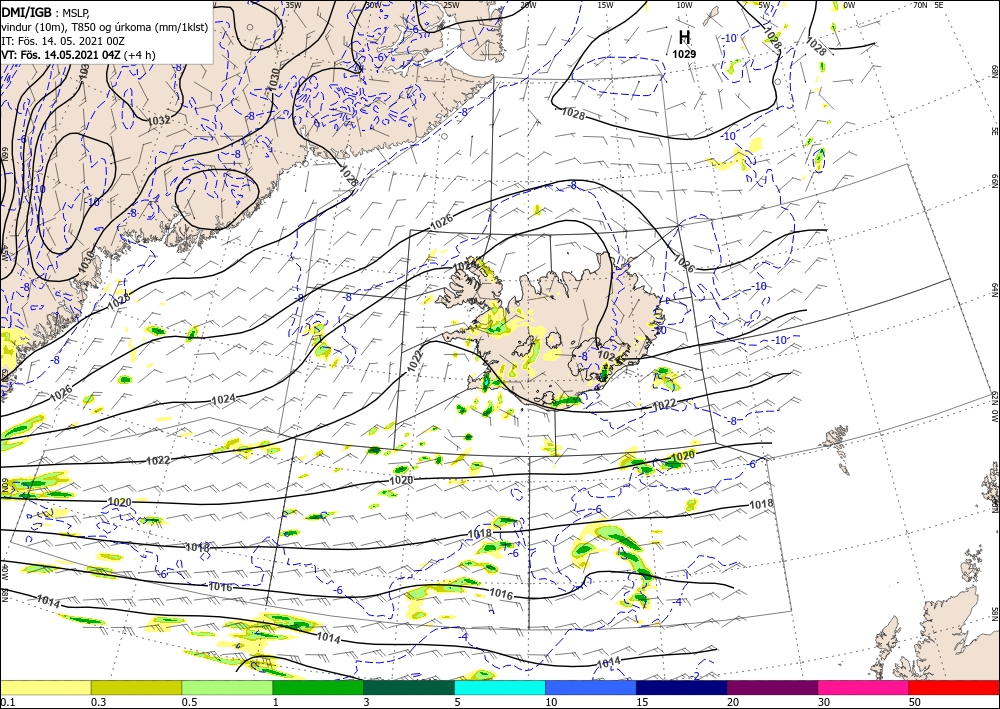Click the '20W' longitude label at top
This screenshot has width=1000, height=709.
pos(528,5)
